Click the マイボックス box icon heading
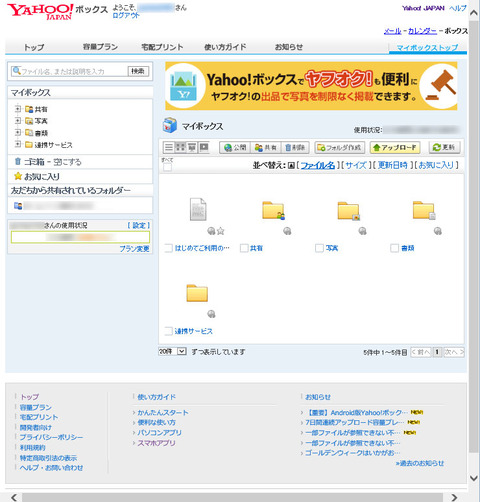The height and width of the screenshot is (502, 480). [x=170, y=125]
